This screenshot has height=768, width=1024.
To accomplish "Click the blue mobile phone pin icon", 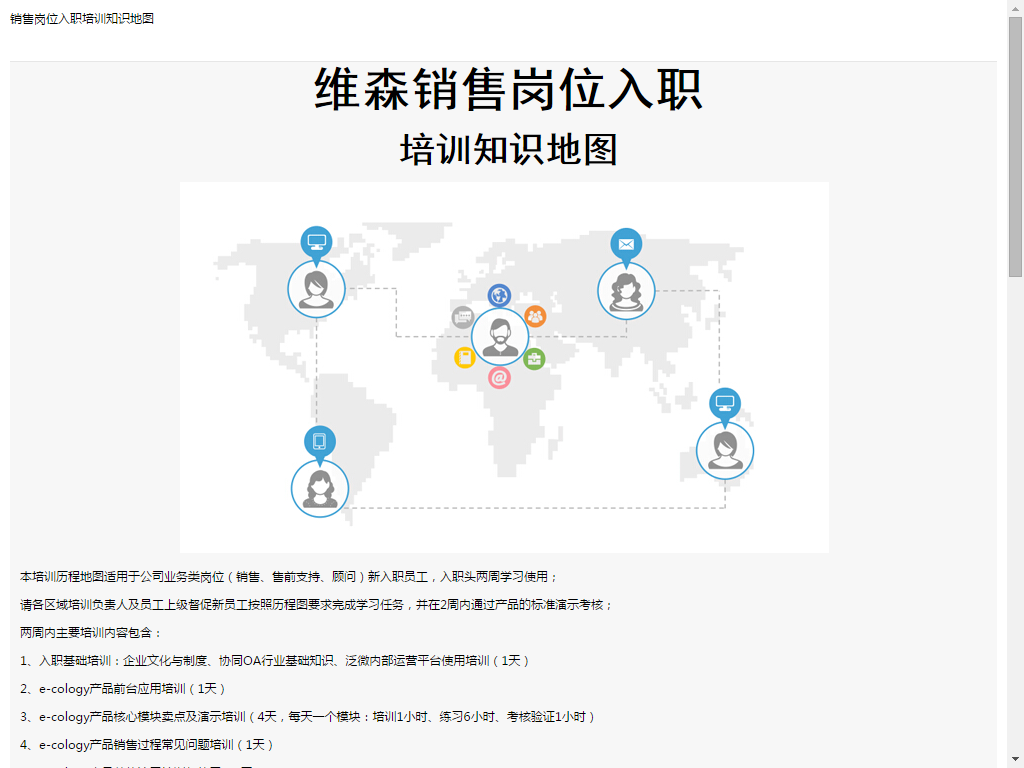I will tap(319, 441).
